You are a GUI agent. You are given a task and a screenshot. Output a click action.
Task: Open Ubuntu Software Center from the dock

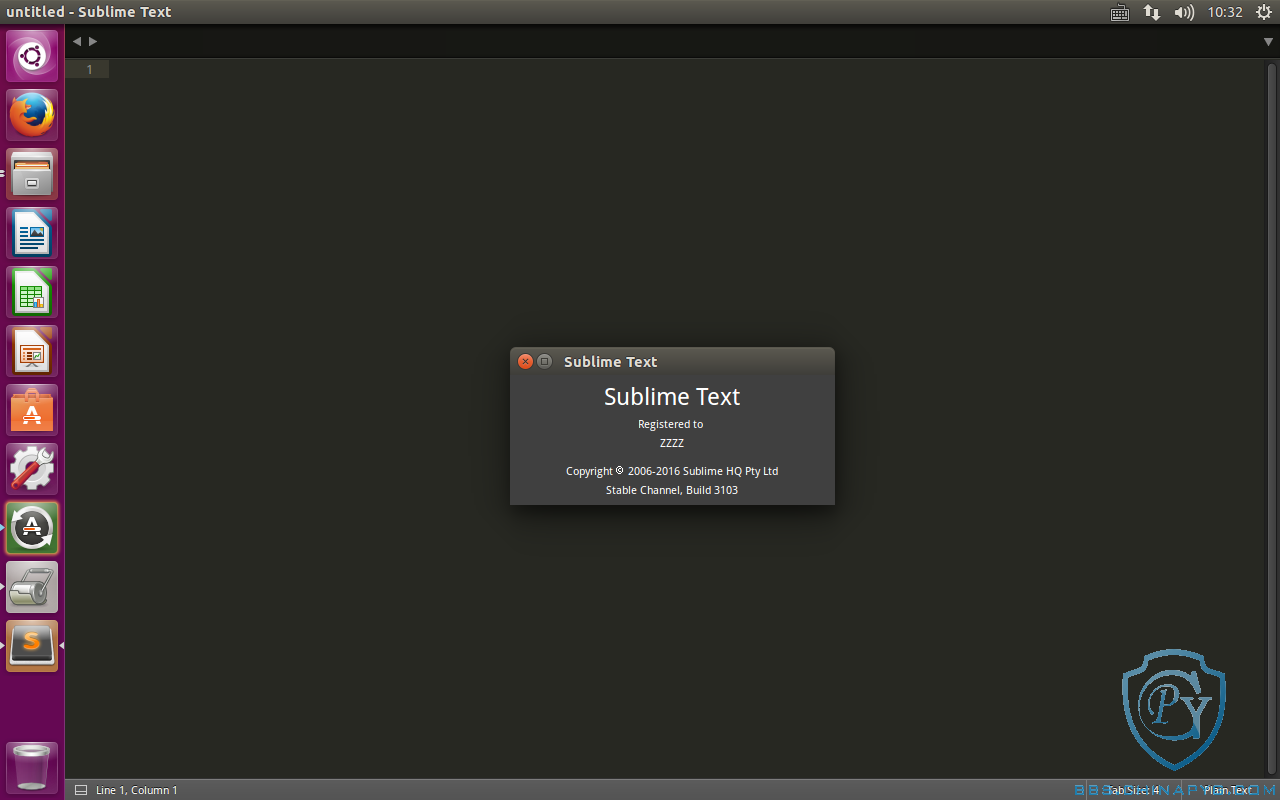tap(32, 410)
